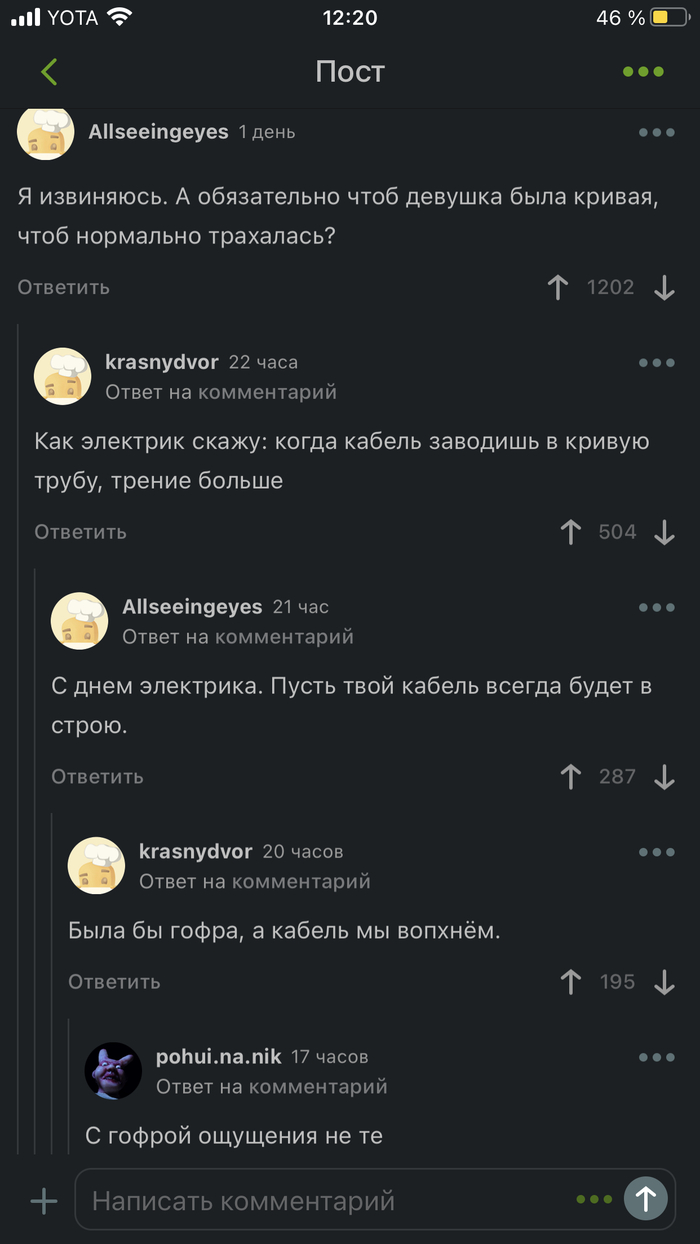Image resolution: width=700 pixels, height=1244 pixels.
Task: Upvote the comment with 195 rating
Action: point(571,982)
